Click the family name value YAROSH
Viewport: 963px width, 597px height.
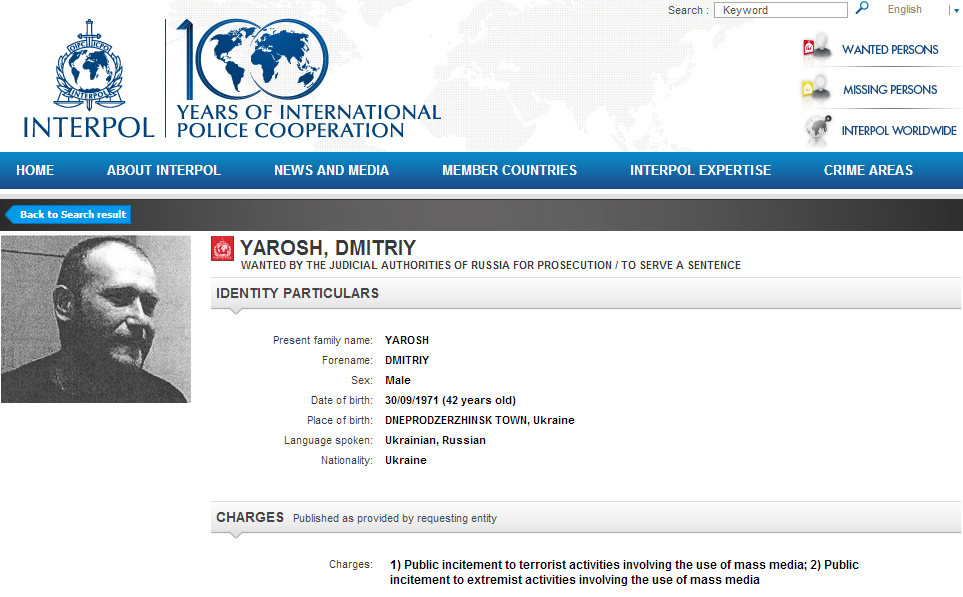[x=407, y=340]
